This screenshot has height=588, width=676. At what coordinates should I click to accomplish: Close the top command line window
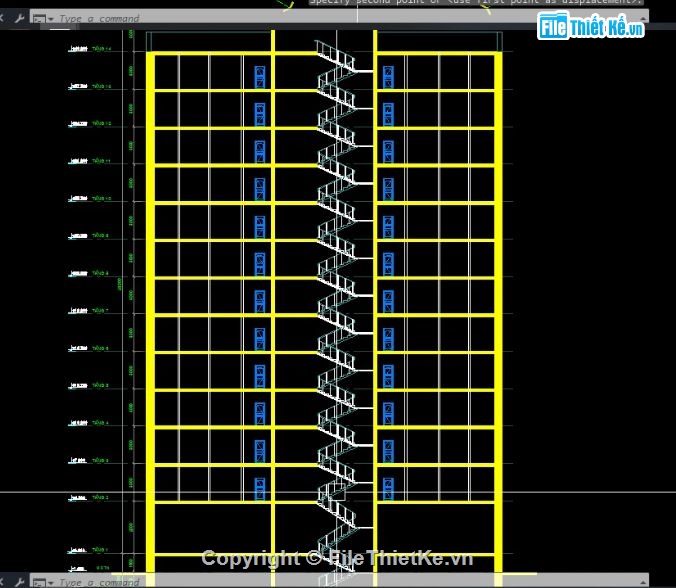click(x=2, y=19)
